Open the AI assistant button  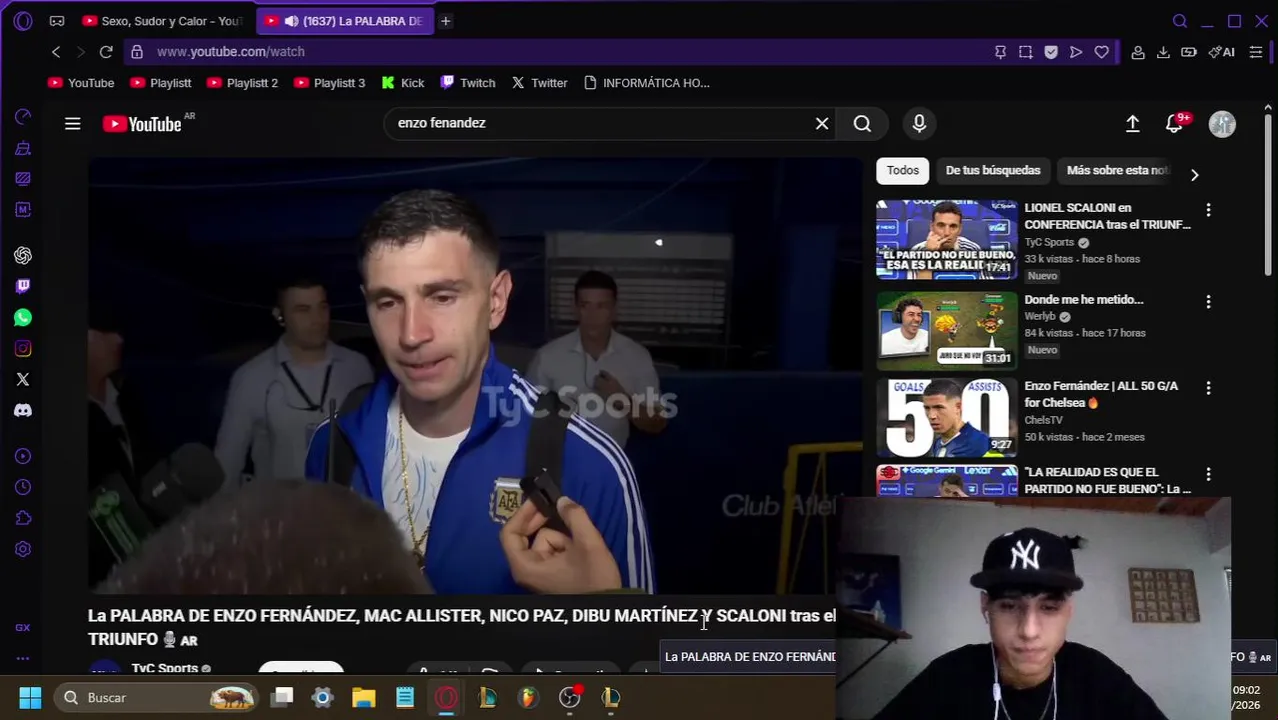pyautogui.click(x=1221, y=52)
